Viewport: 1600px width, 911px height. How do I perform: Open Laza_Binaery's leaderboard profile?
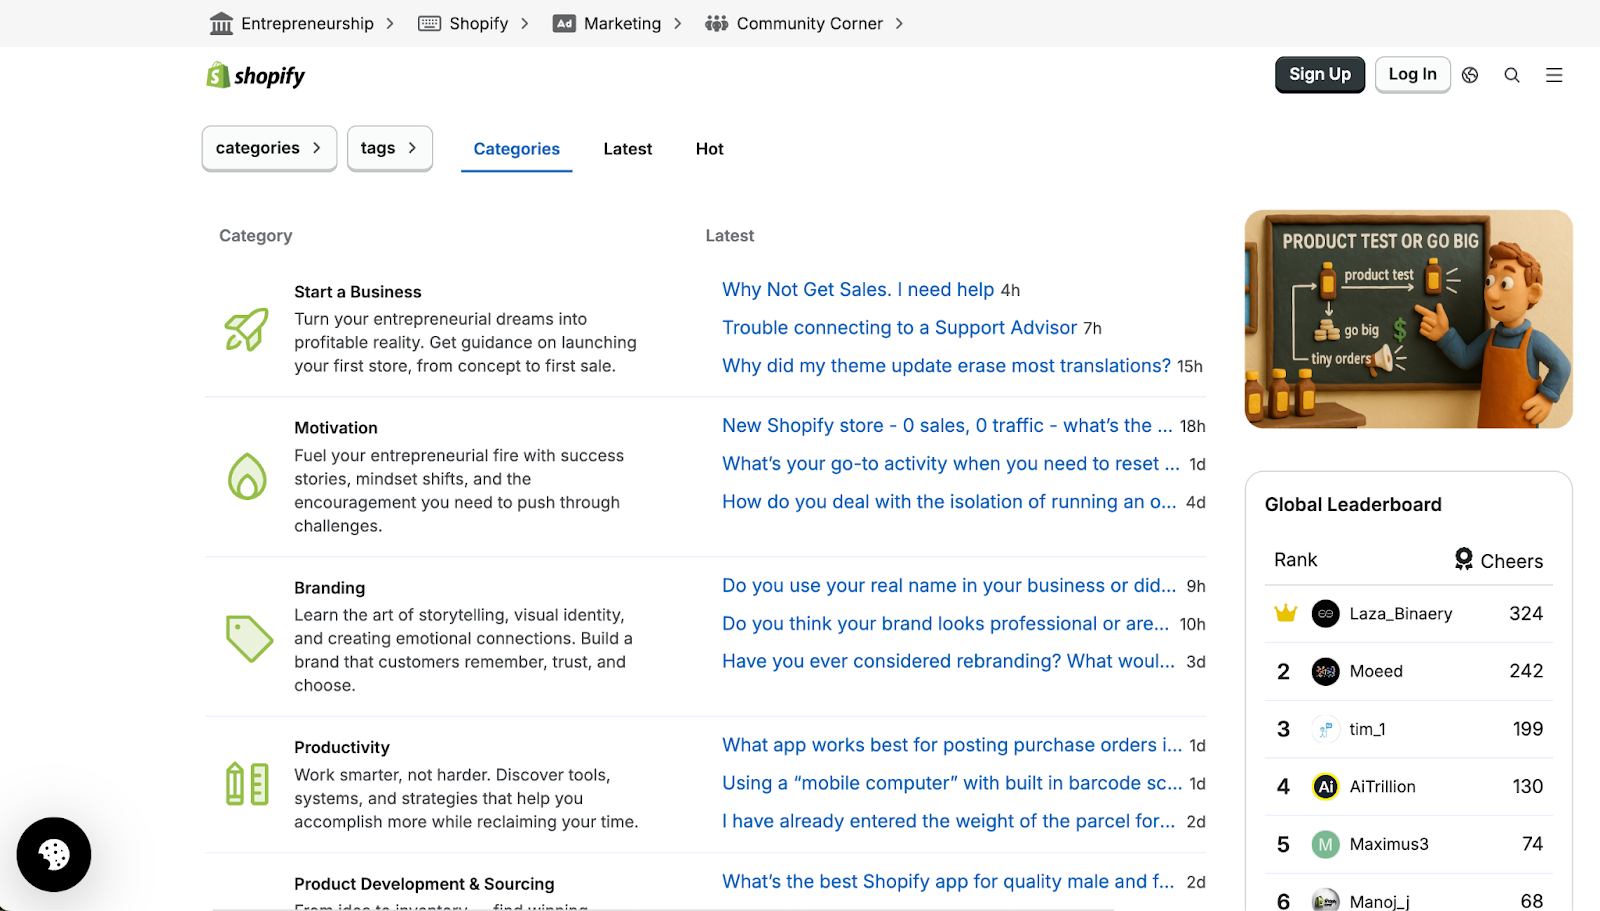coord(1400,614)
